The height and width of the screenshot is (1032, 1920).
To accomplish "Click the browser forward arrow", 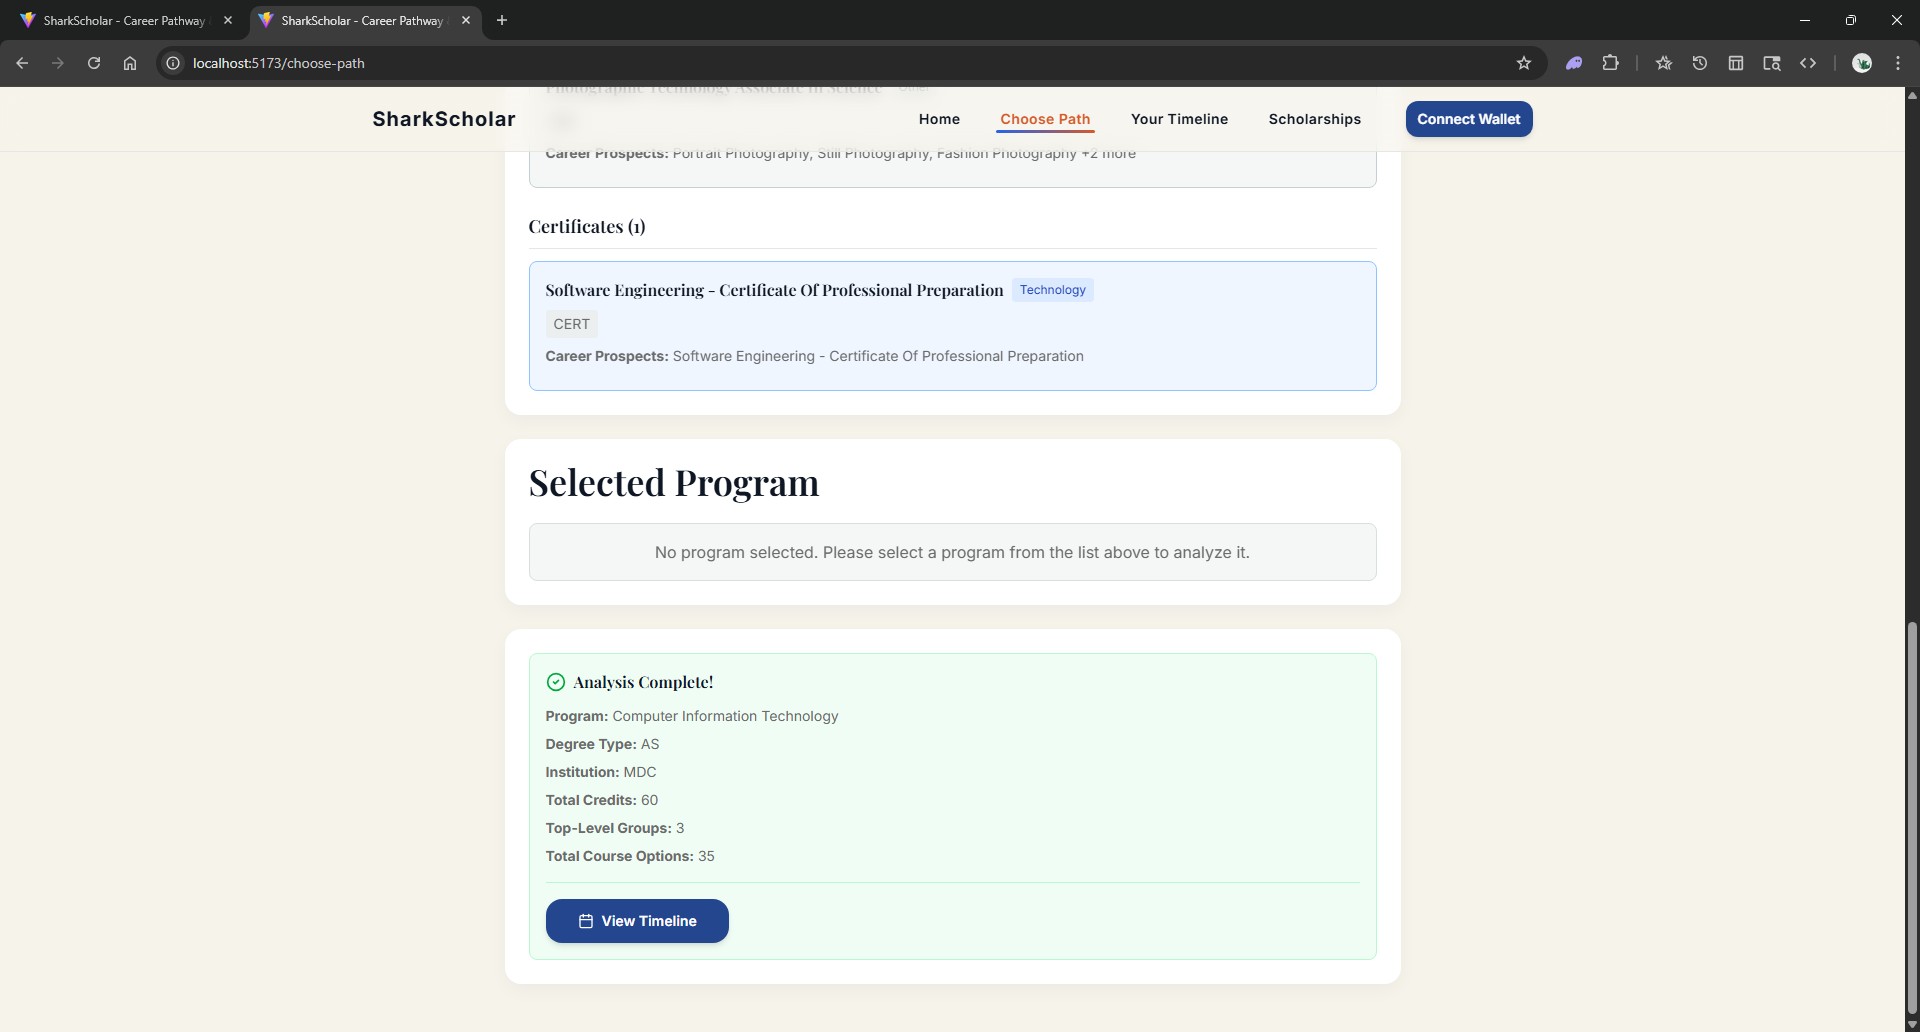I will point(58,63).
